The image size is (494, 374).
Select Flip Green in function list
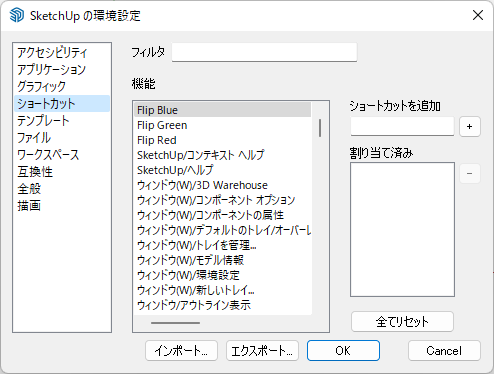(222, 125)
